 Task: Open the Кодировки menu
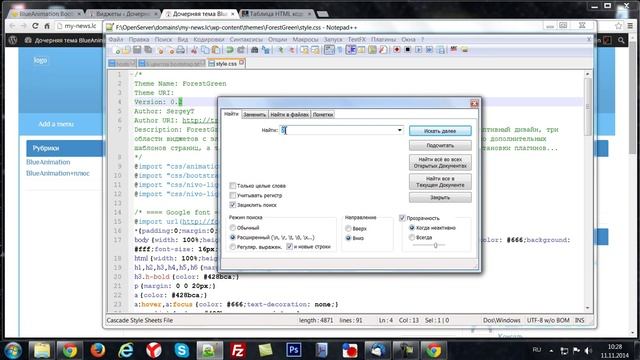[209, 39]
